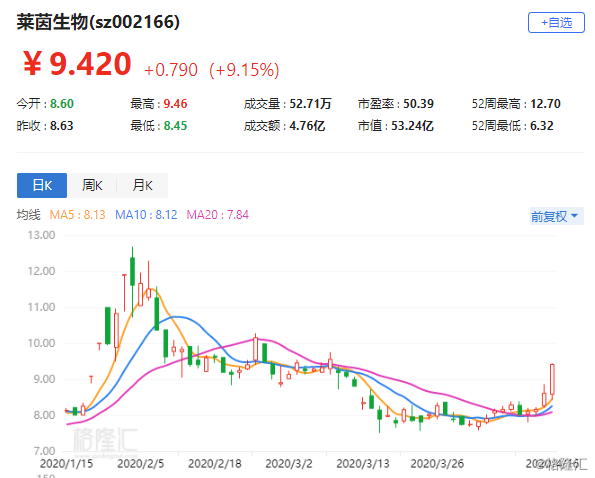
Task: Click the 昨收 previous close 8.63
Action: 61,126
